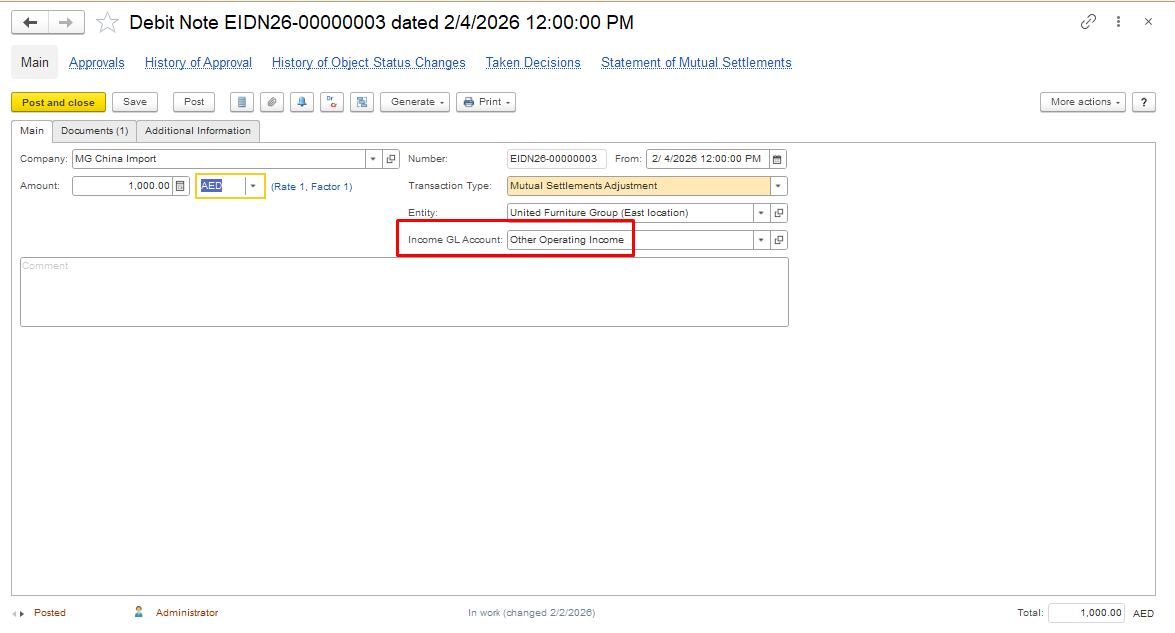Open Statement of Mutual Settlements link
The height and width of the screenshot is (633, 1175).
(696, 63)
